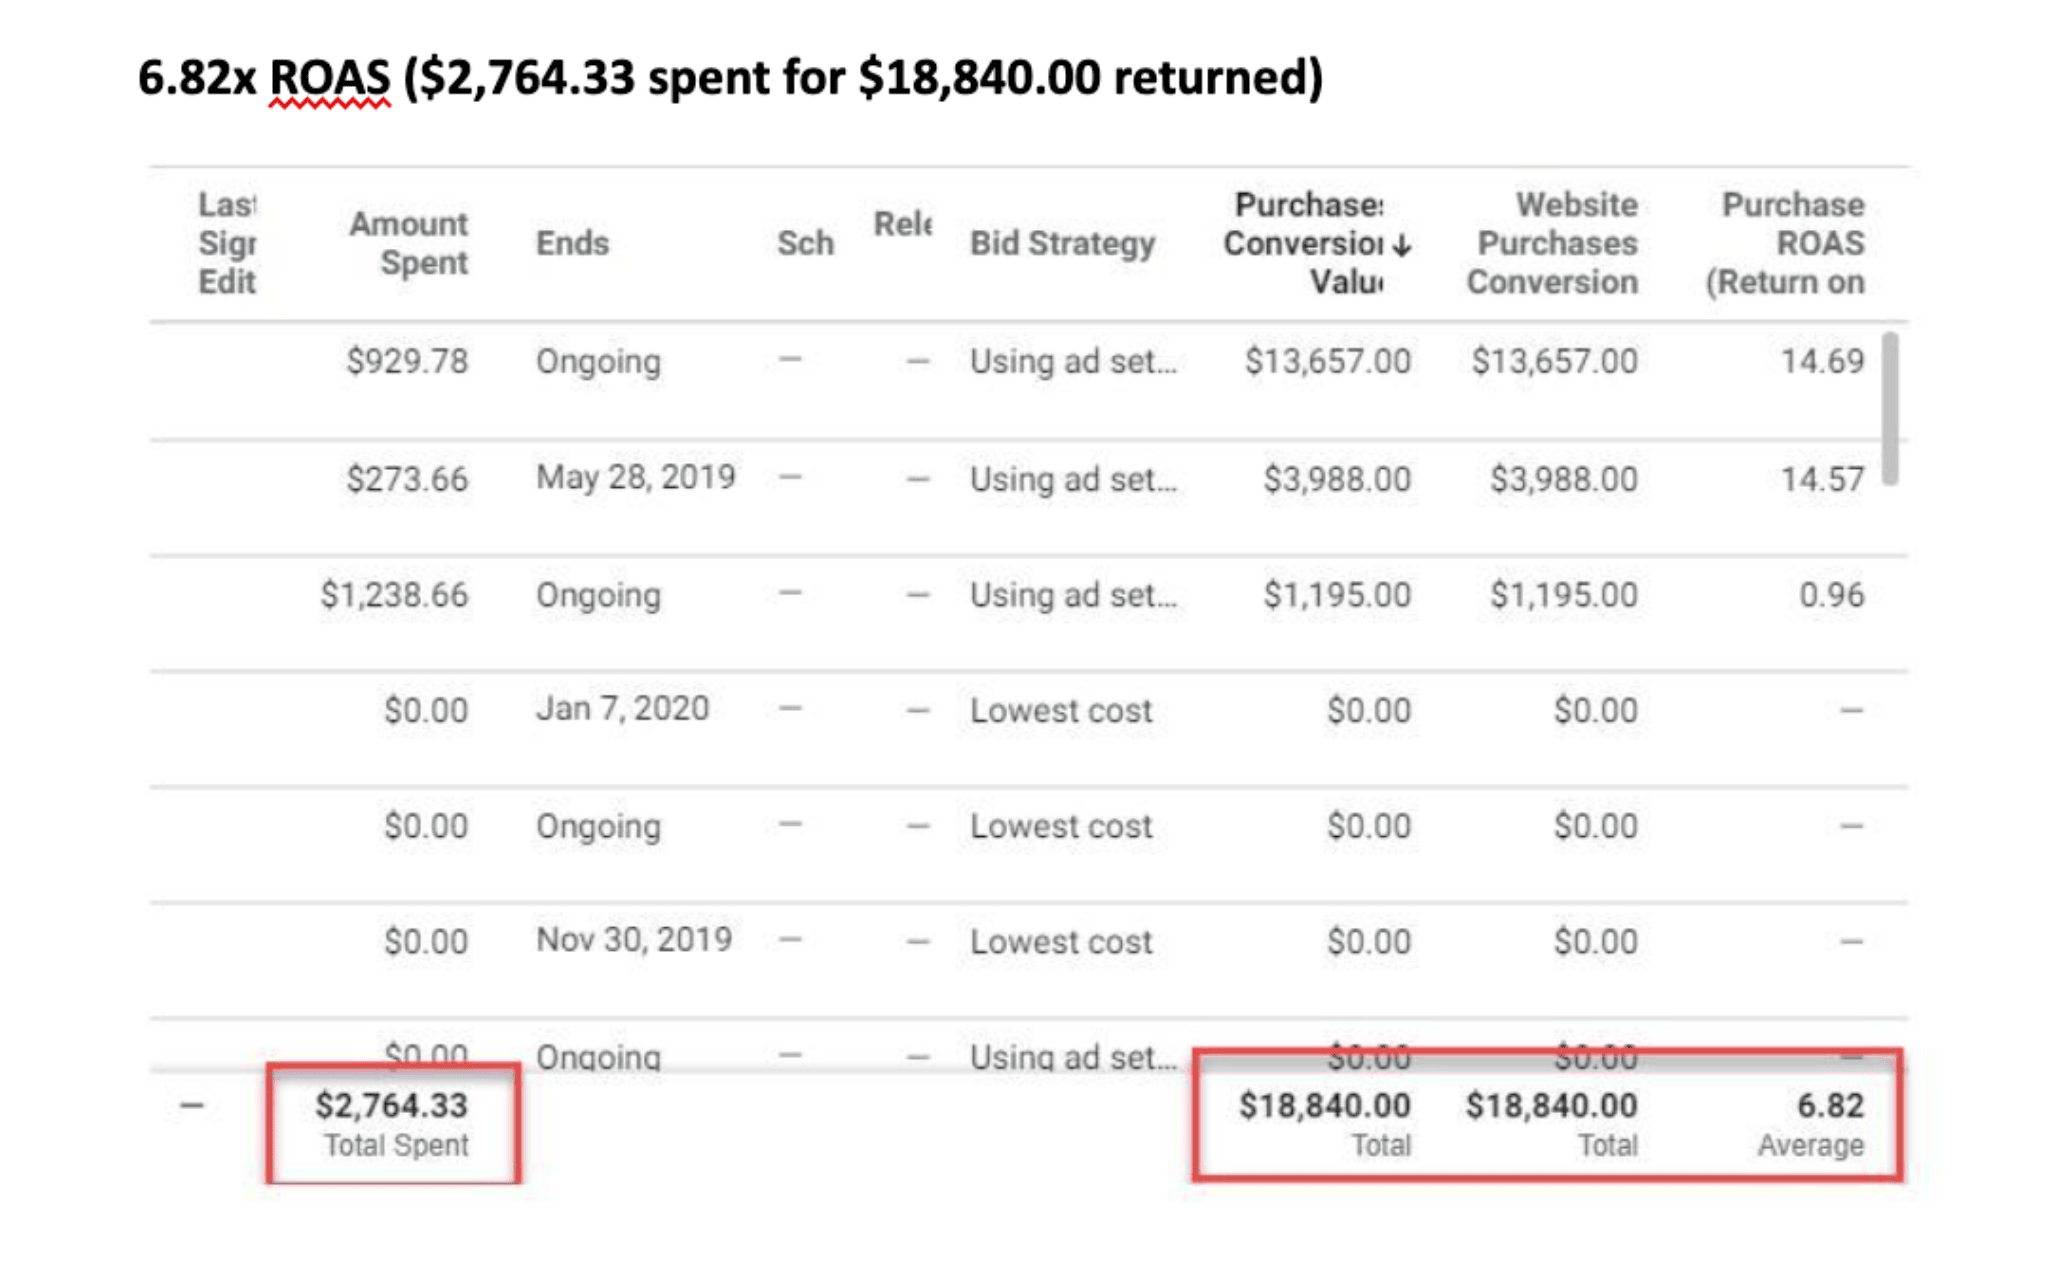This screenshot has width=2048, height=1288.
Task: Click the May 28, 2019 end date
Action: pyautogui.click(x=635, y=477)
